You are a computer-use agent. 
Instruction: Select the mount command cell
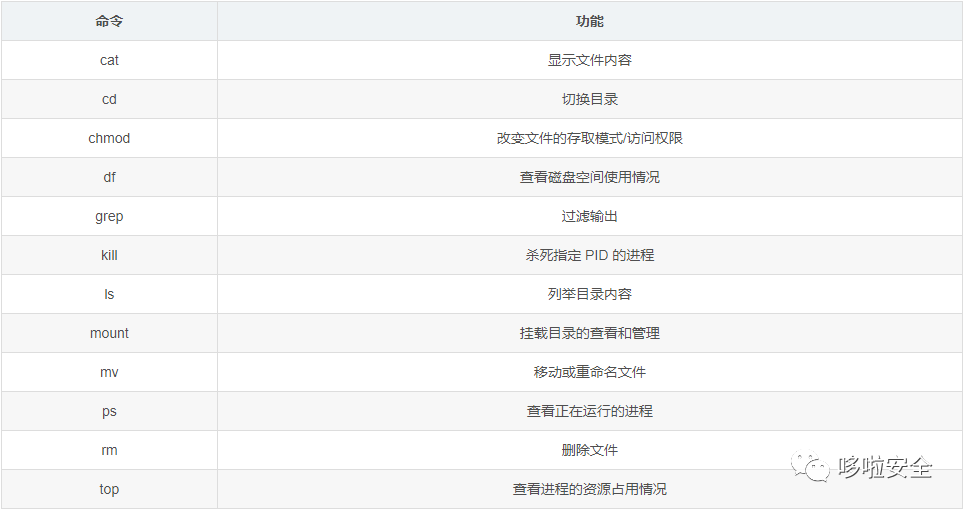(x=109, y=333)
